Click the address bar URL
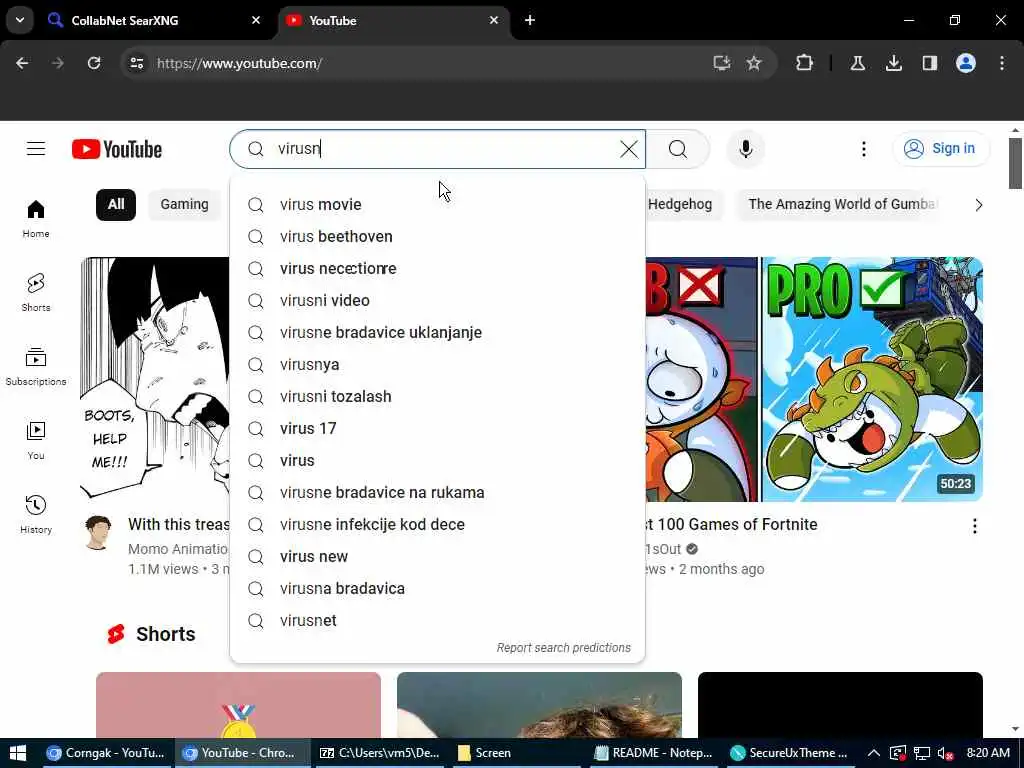Viewport: 1024px width, 768px height. (x=239, y=63)
